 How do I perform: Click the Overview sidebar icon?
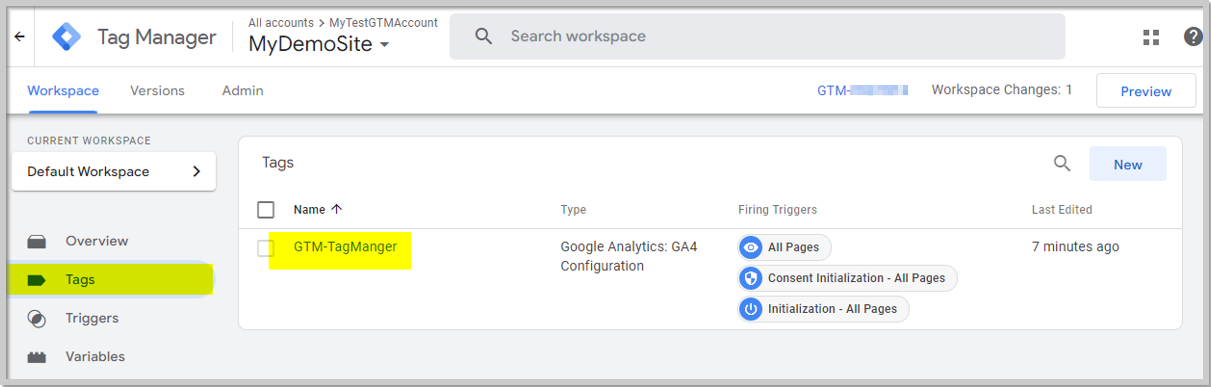pyautogui.click(x=37, y=241)
